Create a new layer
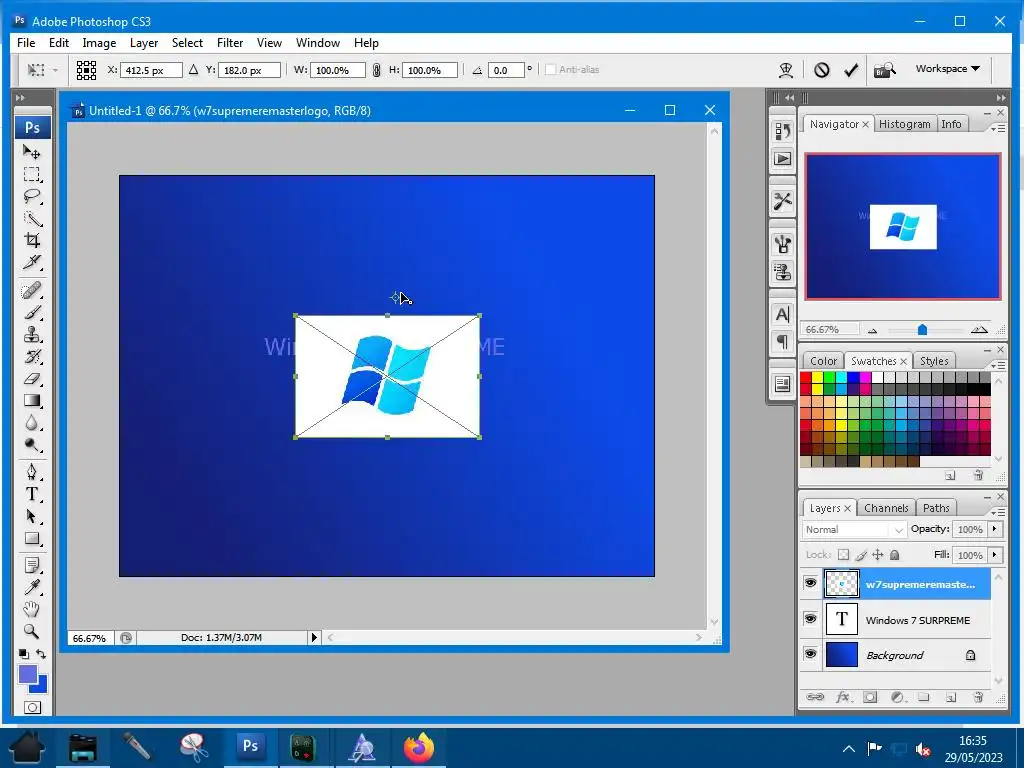1024x768 pixels. click(x=950, y=697)
